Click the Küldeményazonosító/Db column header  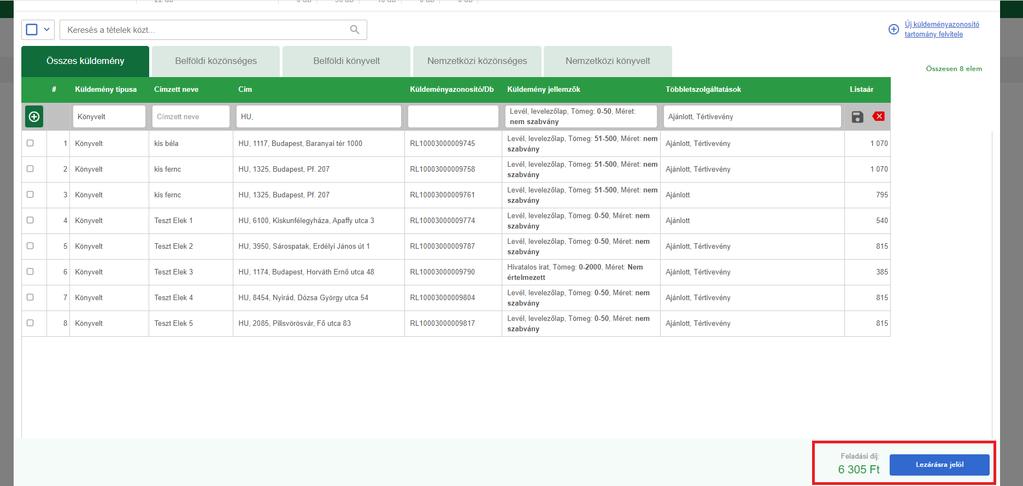click(451, 89)
